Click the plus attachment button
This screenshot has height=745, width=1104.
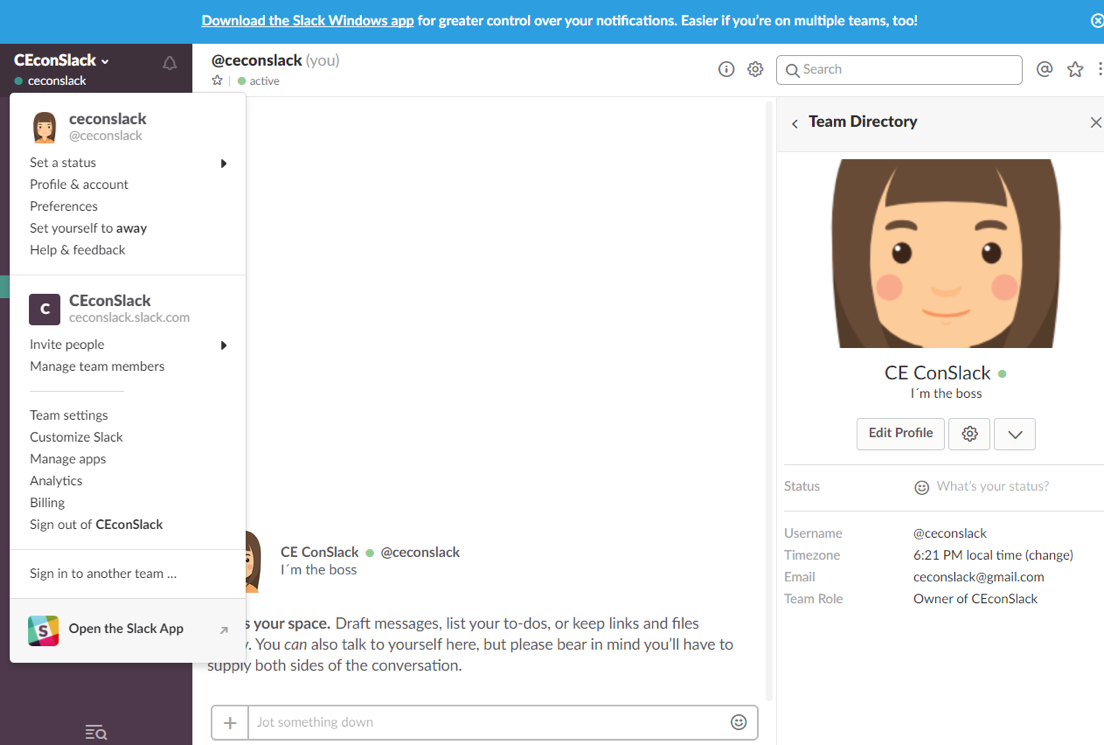(230, 722)
